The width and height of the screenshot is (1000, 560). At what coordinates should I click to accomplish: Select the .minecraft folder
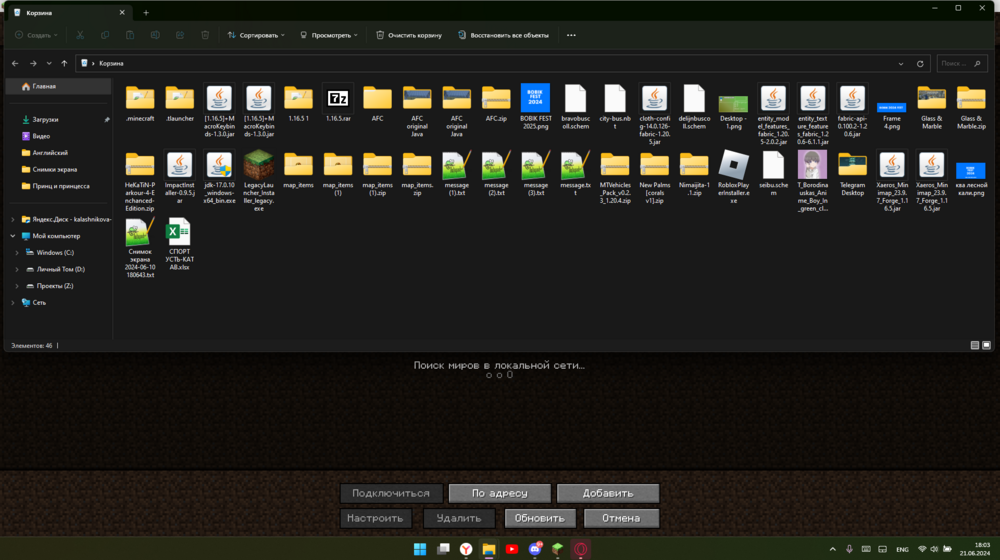pyautogui.click(x=140, y=103)
